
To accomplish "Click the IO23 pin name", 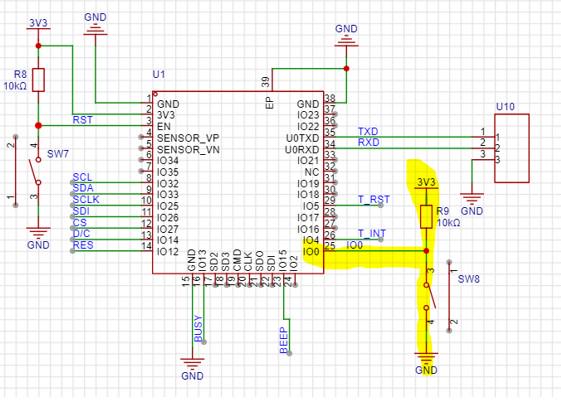I will [308, 115].
